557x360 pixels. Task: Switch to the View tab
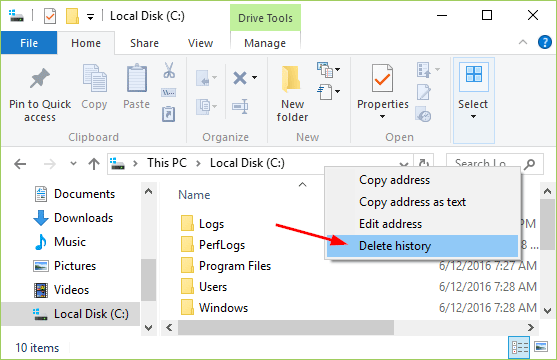(x=200, y=43)
